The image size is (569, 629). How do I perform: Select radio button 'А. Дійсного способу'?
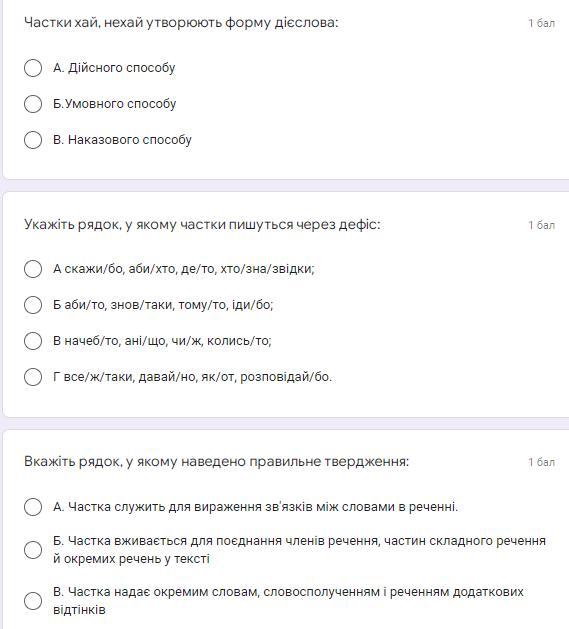coord(33,68)
